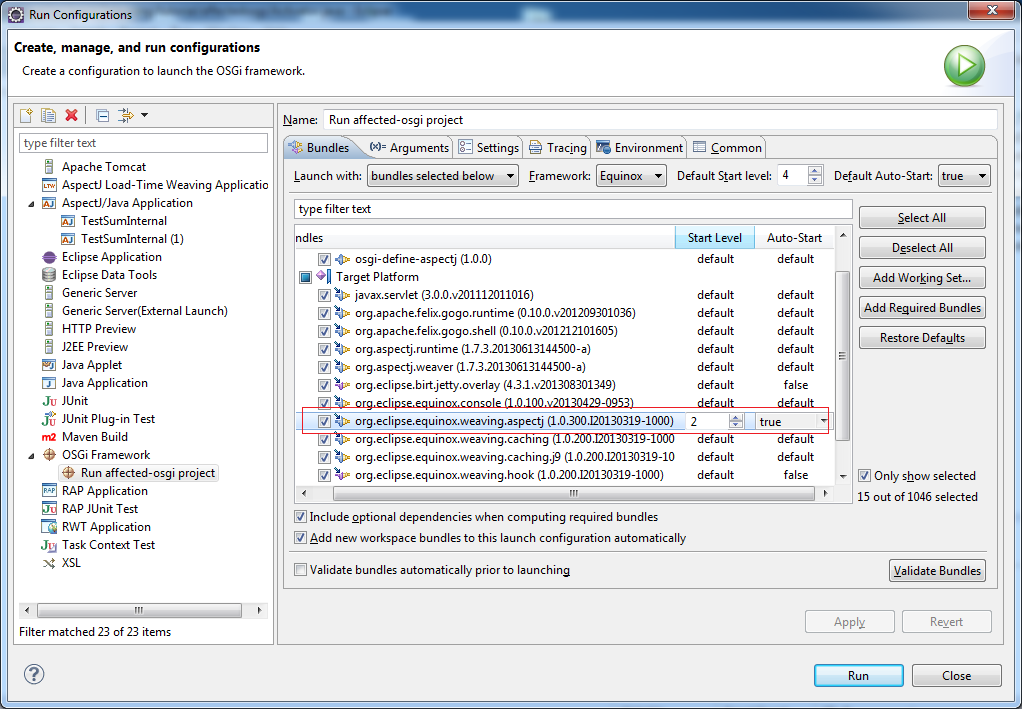Viewport: 1022px width, 709px height.
Task: Click the New launch configuration icon
Action: tap(27, 115)
